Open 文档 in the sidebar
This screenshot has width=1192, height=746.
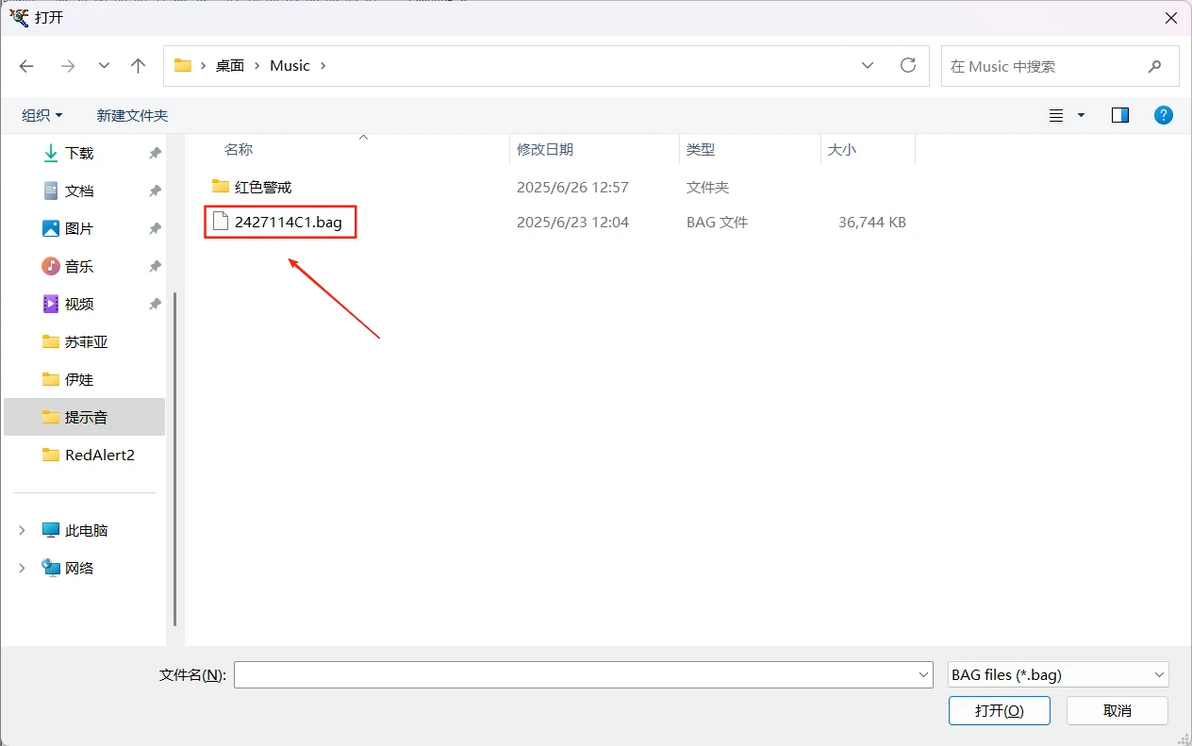[x=79, y=191]
